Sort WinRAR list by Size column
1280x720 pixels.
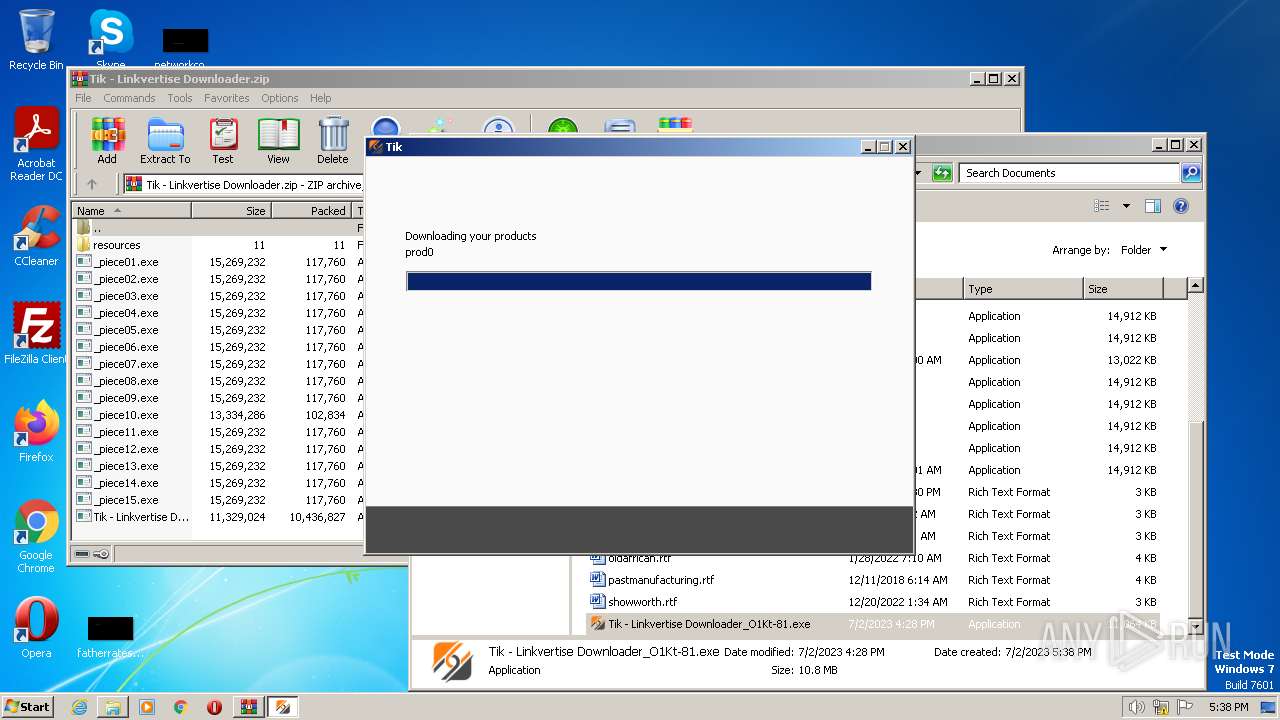click(231, 211)
